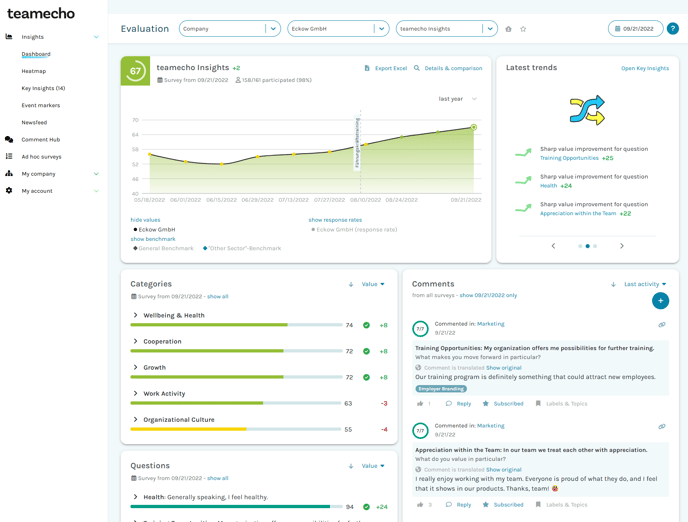This screenshot has width=688, height=522.
Task: Open the home icon in Evaluation bar
Action: 508,29
